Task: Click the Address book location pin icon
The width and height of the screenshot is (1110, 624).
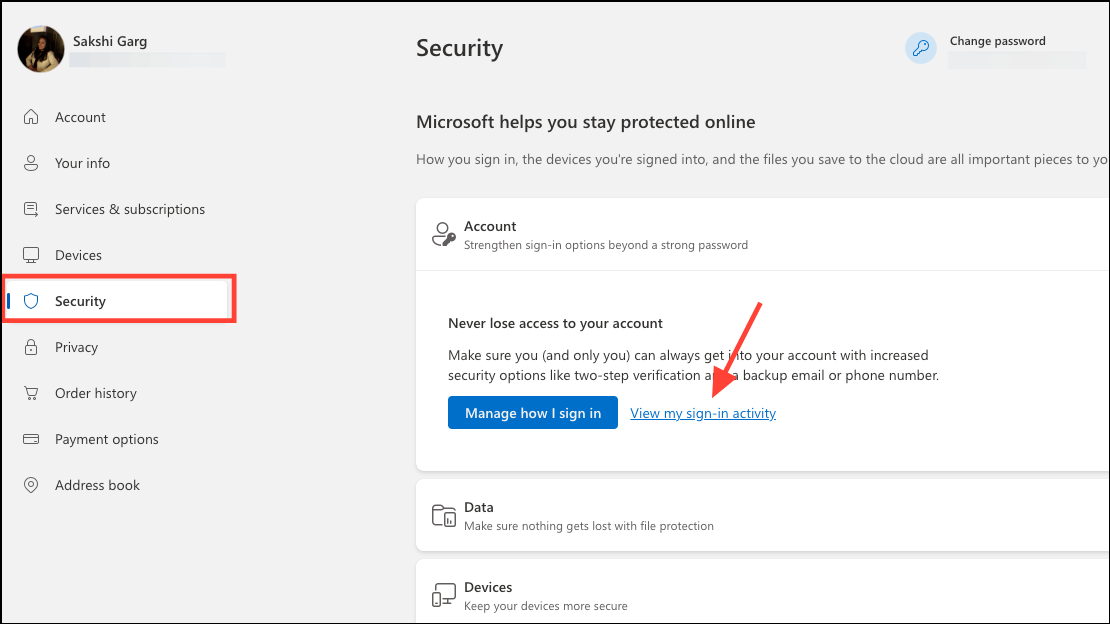Action: 32,485
